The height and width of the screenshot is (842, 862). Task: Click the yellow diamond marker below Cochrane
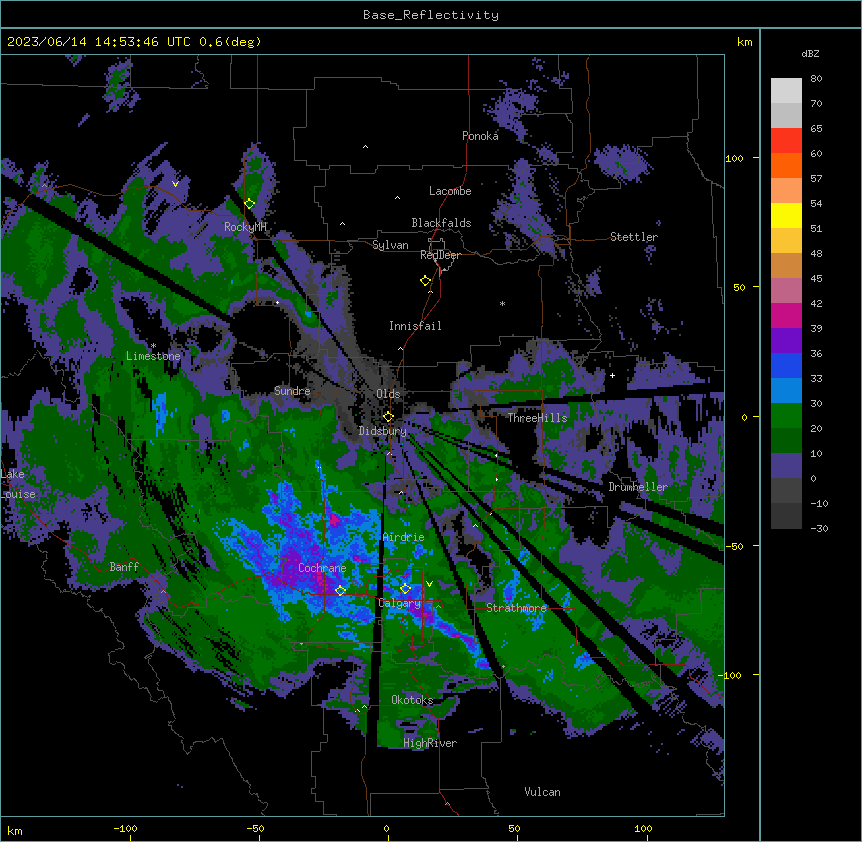tap(340, 591)
